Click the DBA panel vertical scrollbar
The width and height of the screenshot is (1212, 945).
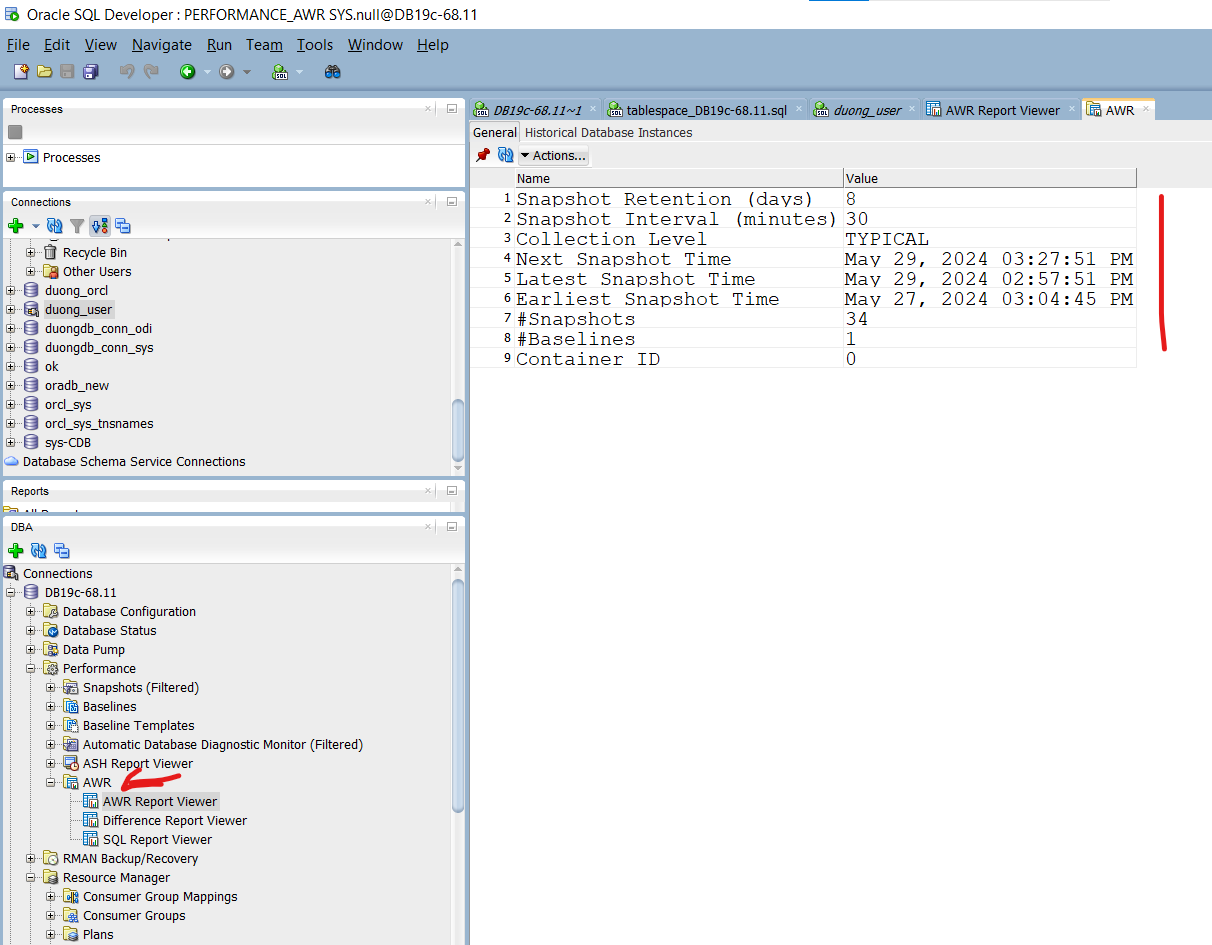tap(458, 695)
